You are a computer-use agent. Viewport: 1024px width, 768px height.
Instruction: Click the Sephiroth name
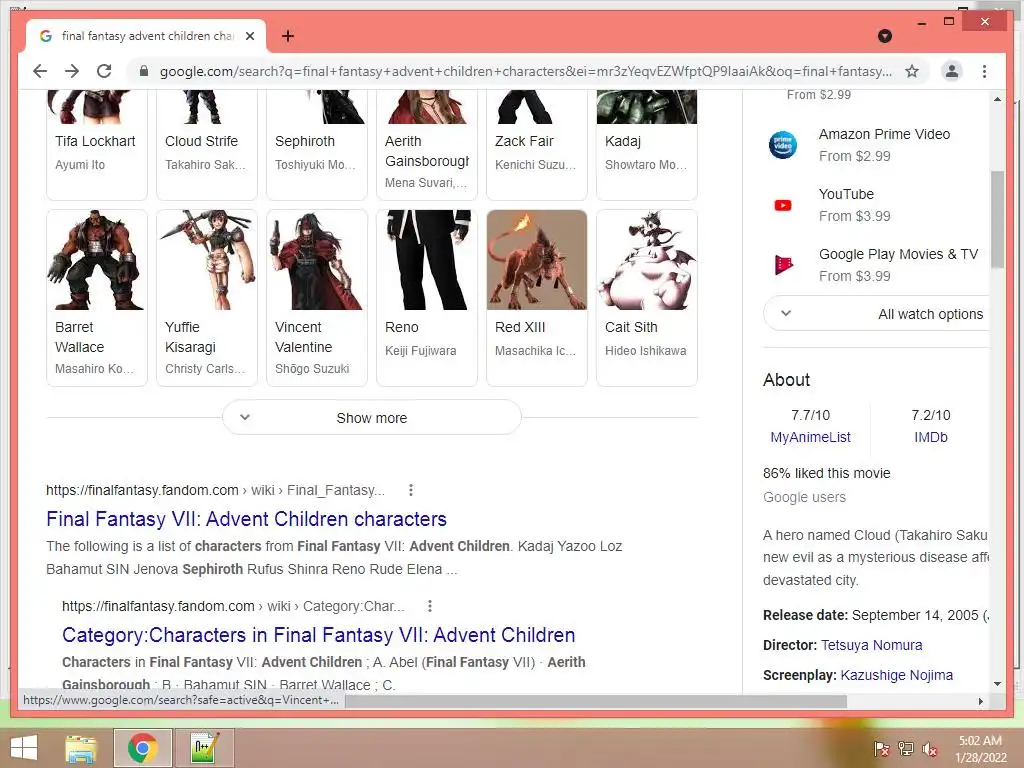[x=304, y=141]
